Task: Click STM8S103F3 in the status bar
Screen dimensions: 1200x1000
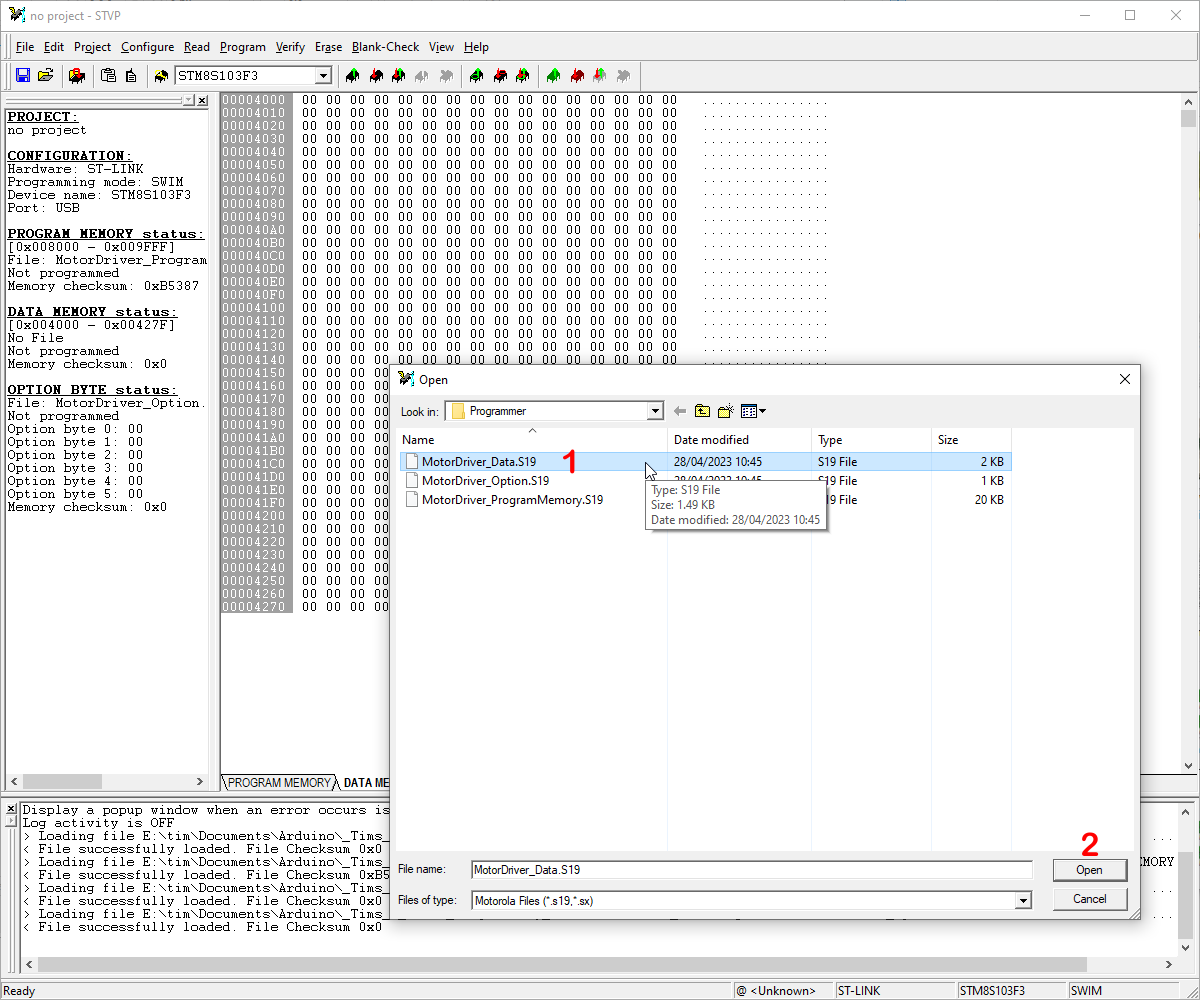Action: point(992,991)
